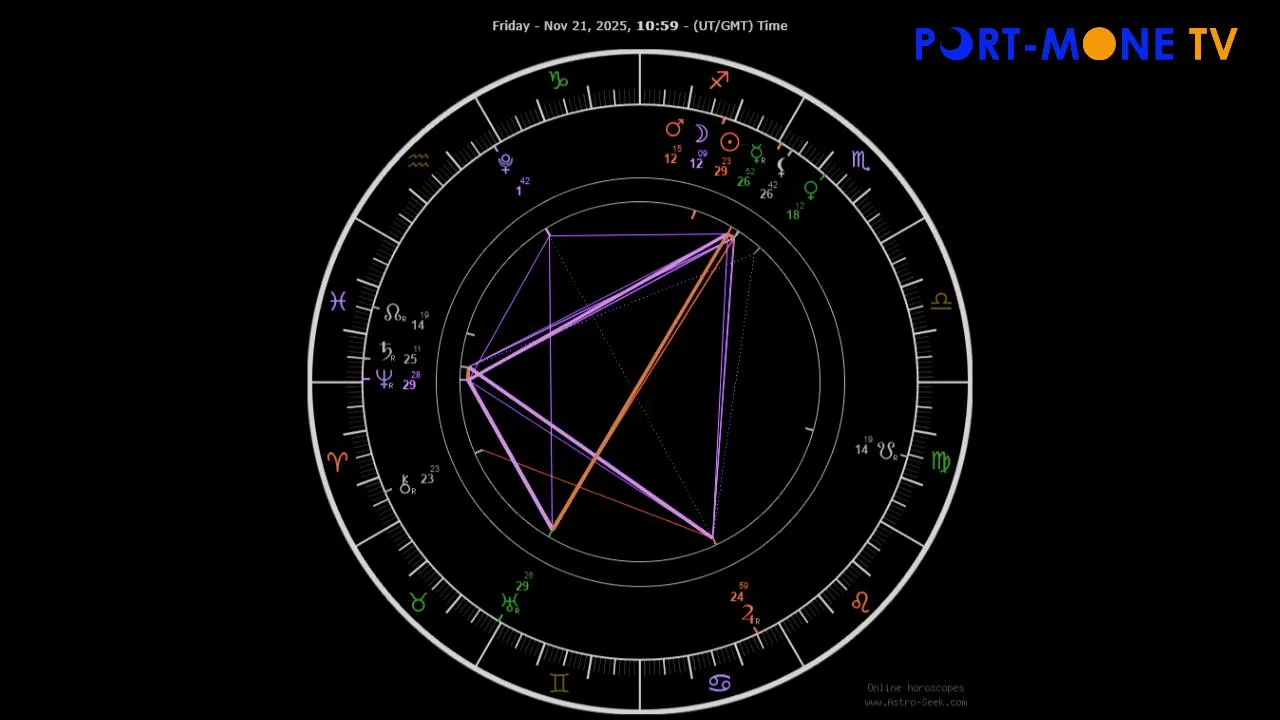
Task: Select the Aquarius wave glyph
Action: coord(419,160)
